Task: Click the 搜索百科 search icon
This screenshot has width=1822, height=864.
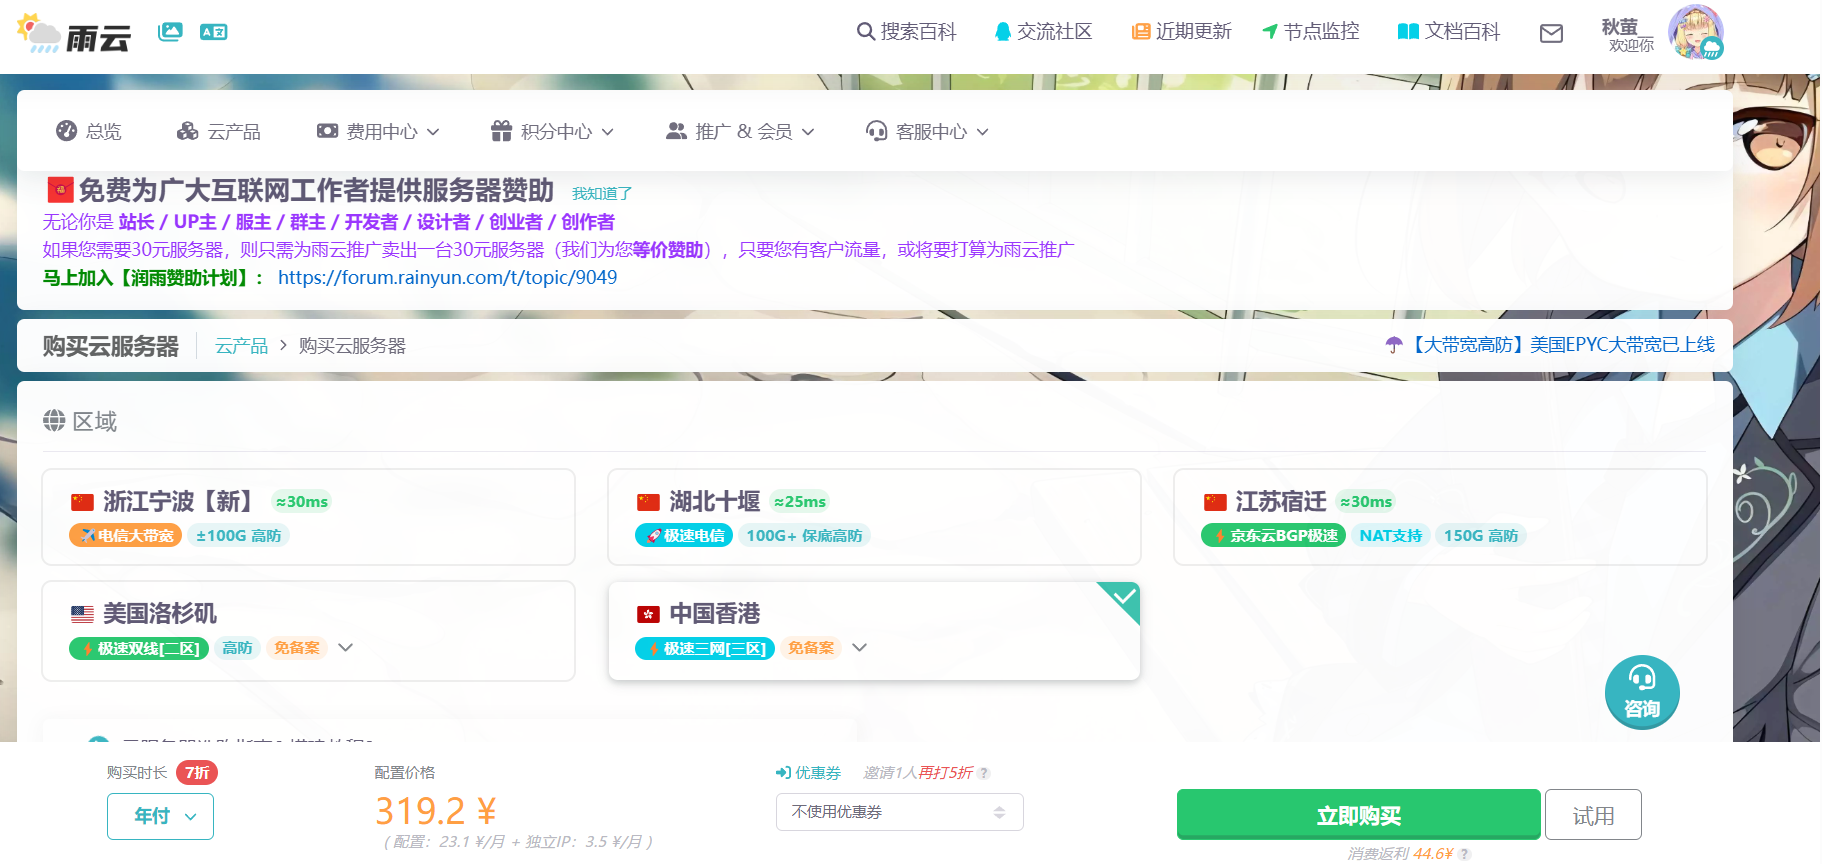Action: click(x=866, y=32)
